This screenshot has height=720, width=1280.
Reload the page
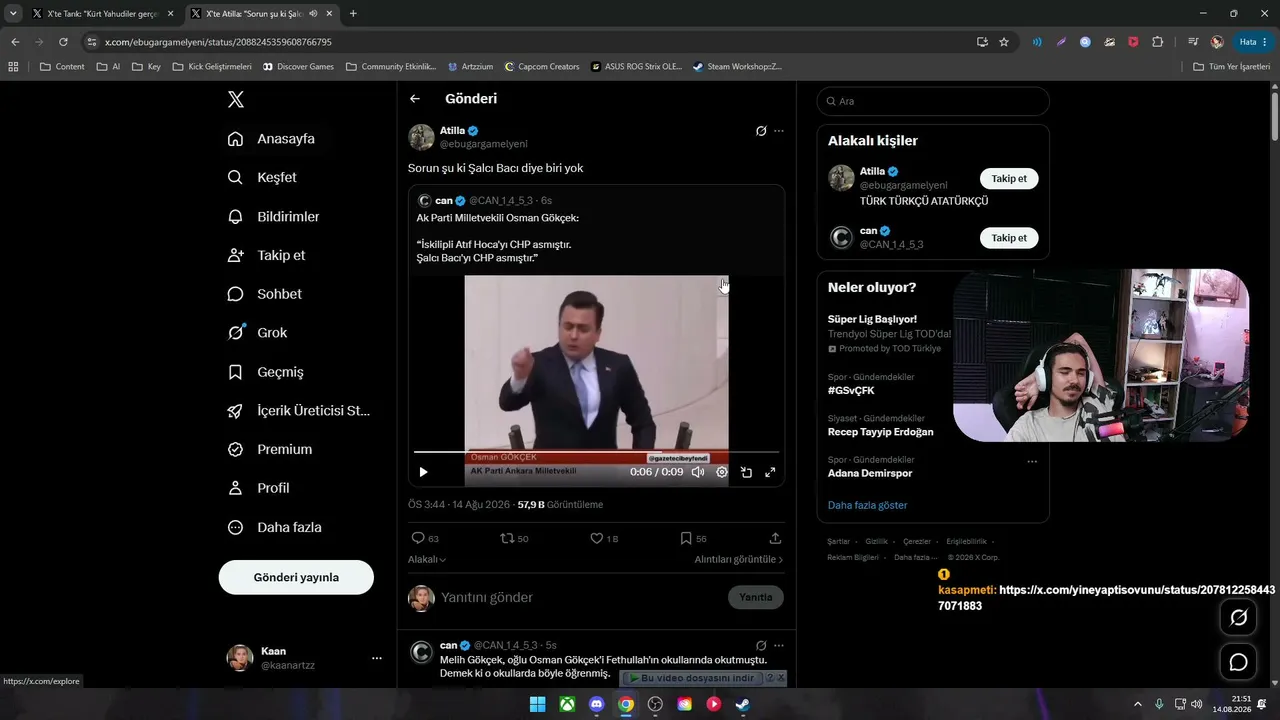click(63, 42)
